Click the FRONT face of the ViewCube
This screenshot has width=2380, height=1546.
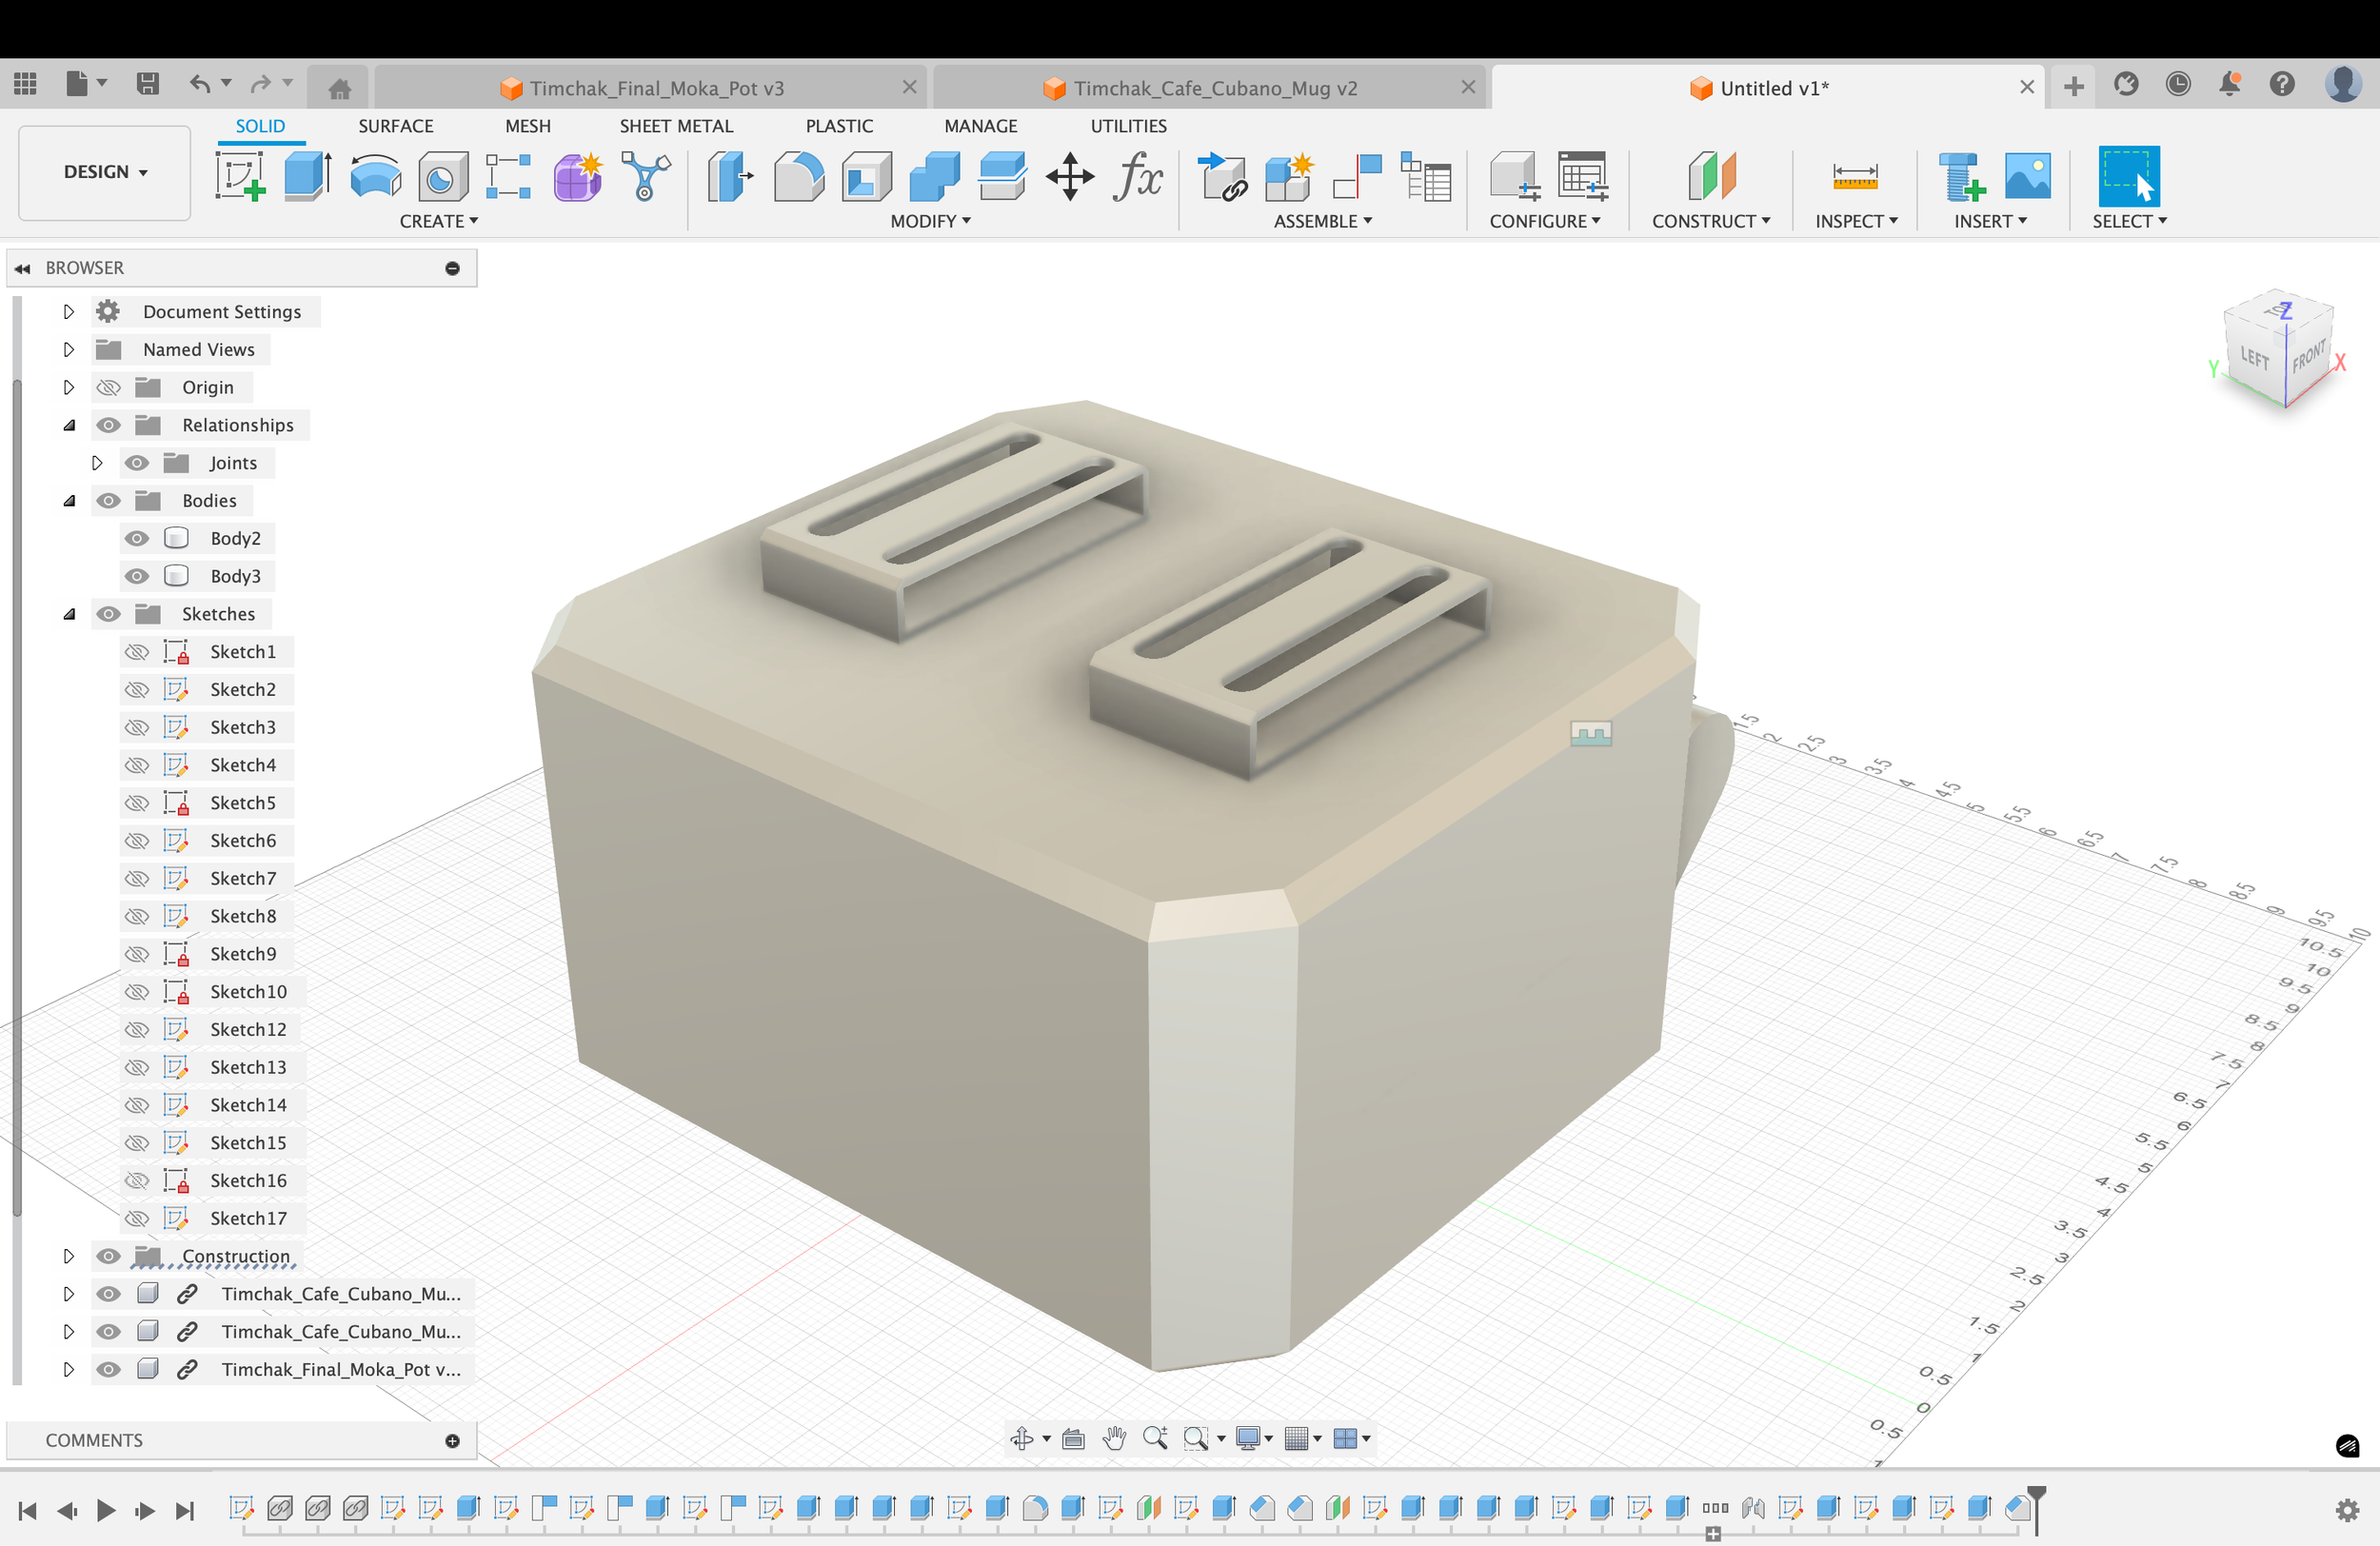pos(2308,358)
